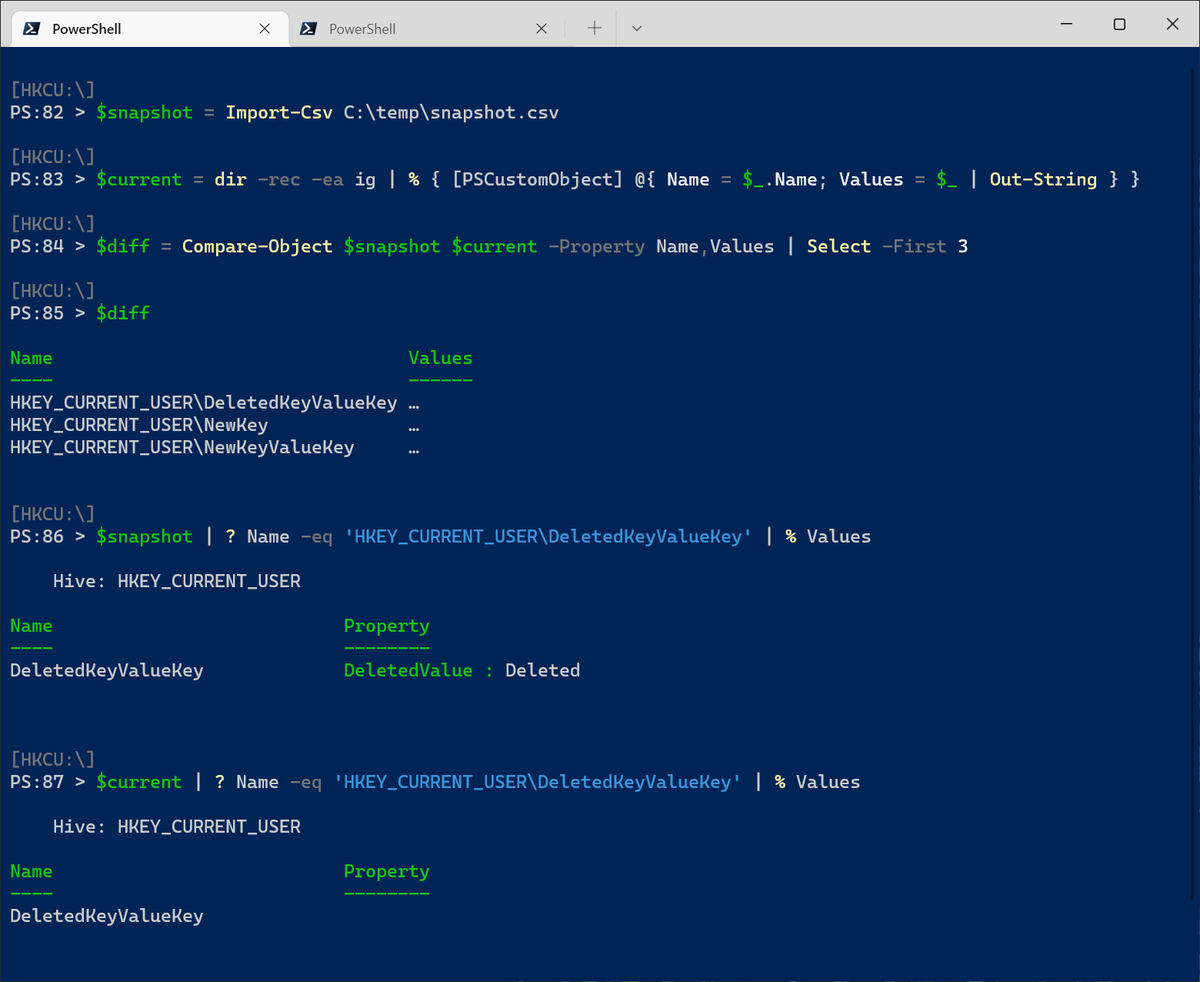The image size is (1200, 982).
Task: Click '$snapshot' on line PS:86
Action: click(x=145, y=537)
